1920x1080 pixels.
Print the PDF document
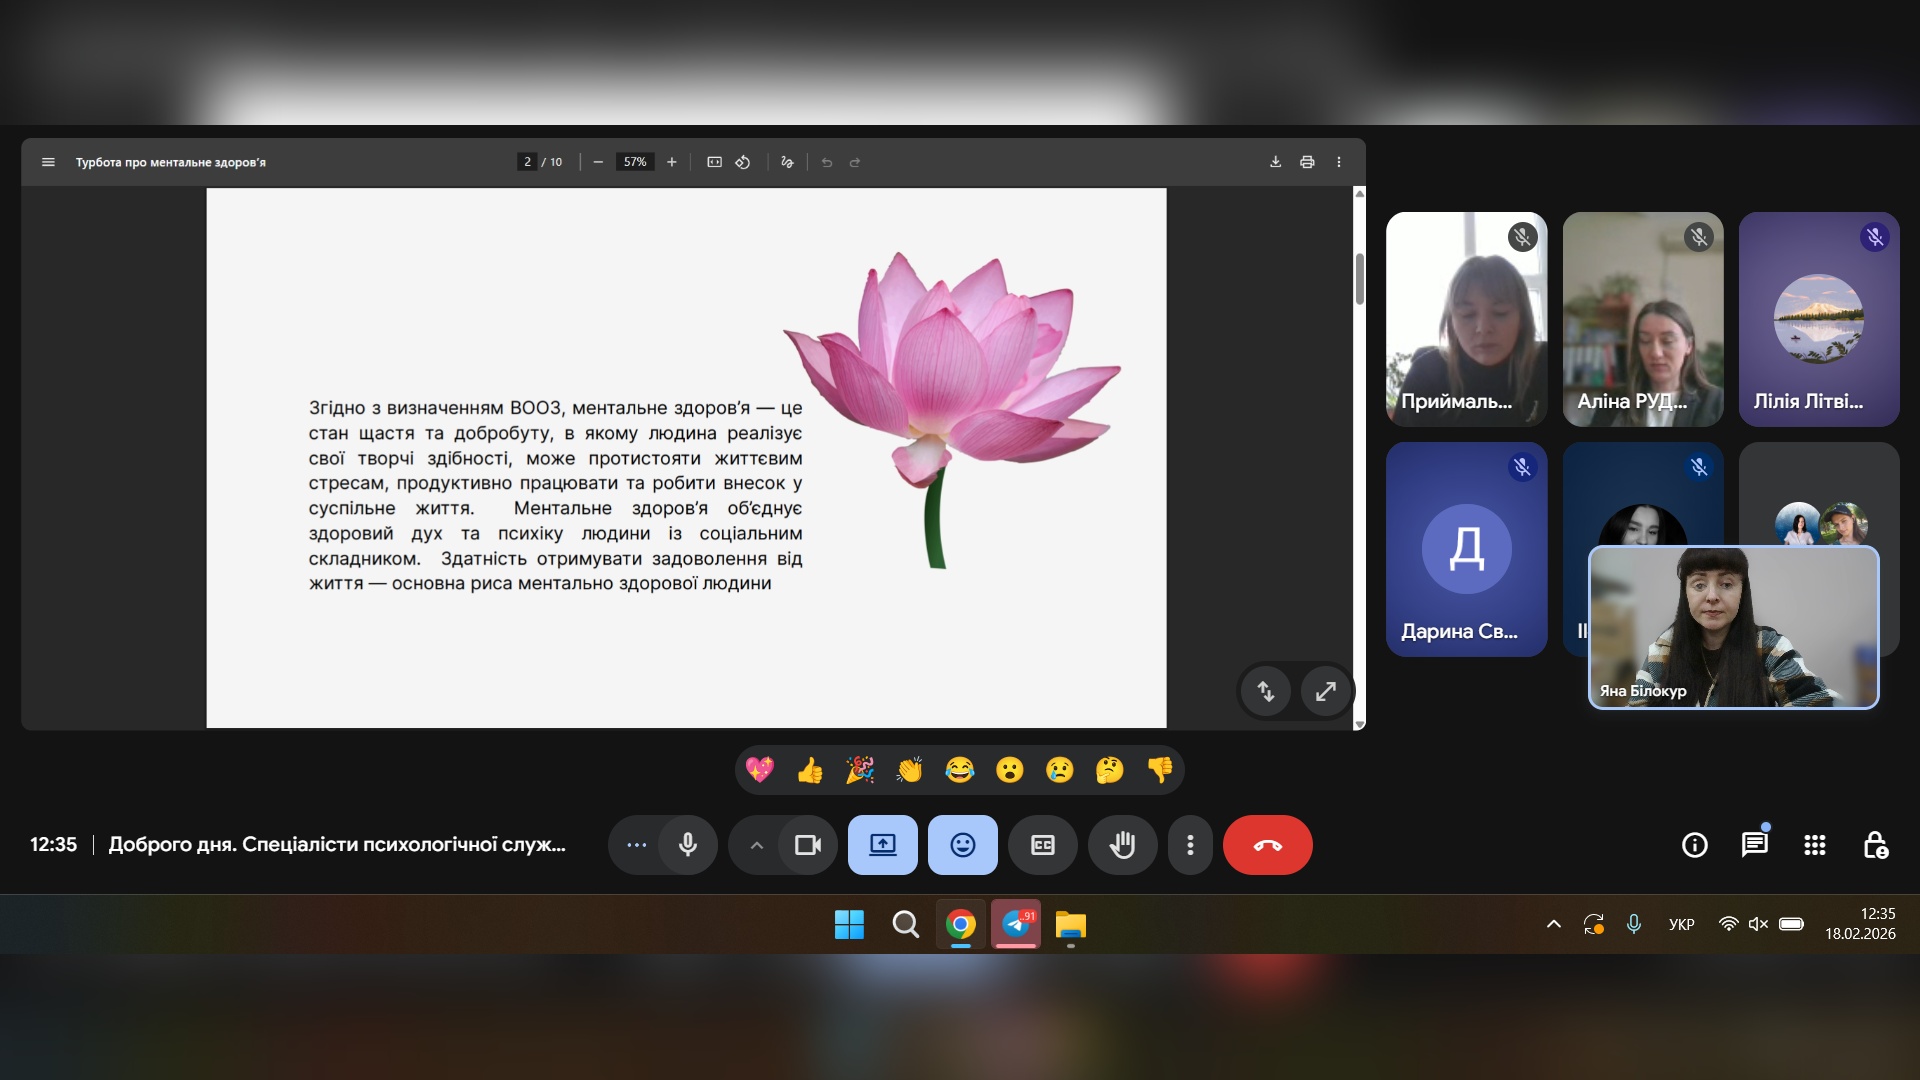pos(1307,162)
